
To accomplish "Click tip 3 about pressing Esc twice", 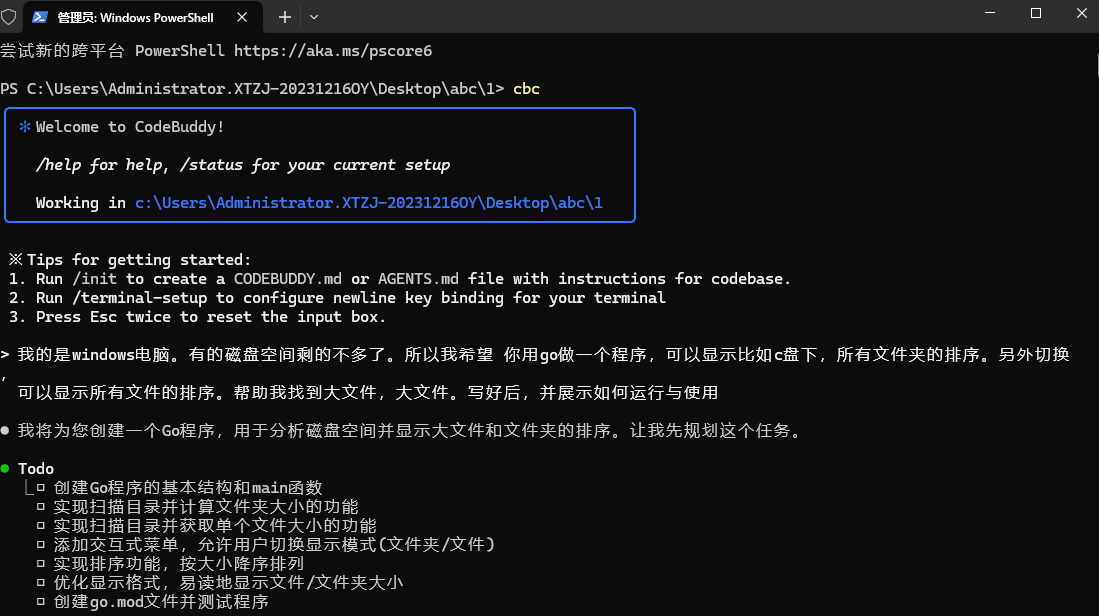I will 198,317.
